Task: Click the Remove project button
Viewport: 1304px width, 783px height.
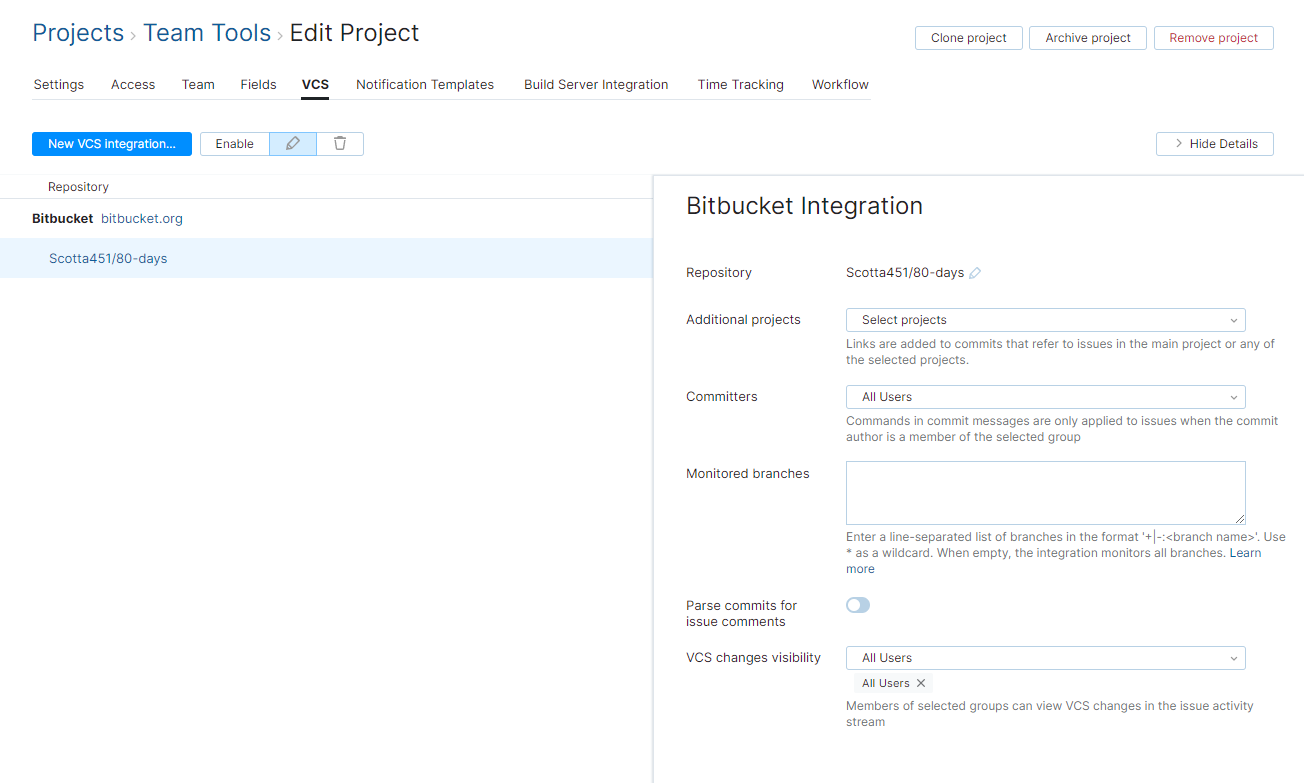Action: (x=1213, y=37)
